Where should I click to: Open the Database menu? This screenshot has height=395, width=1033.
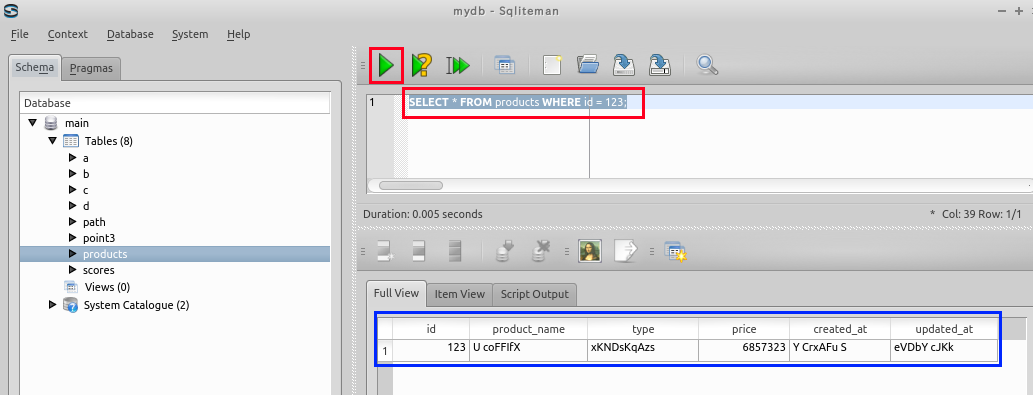click(130, 34)
